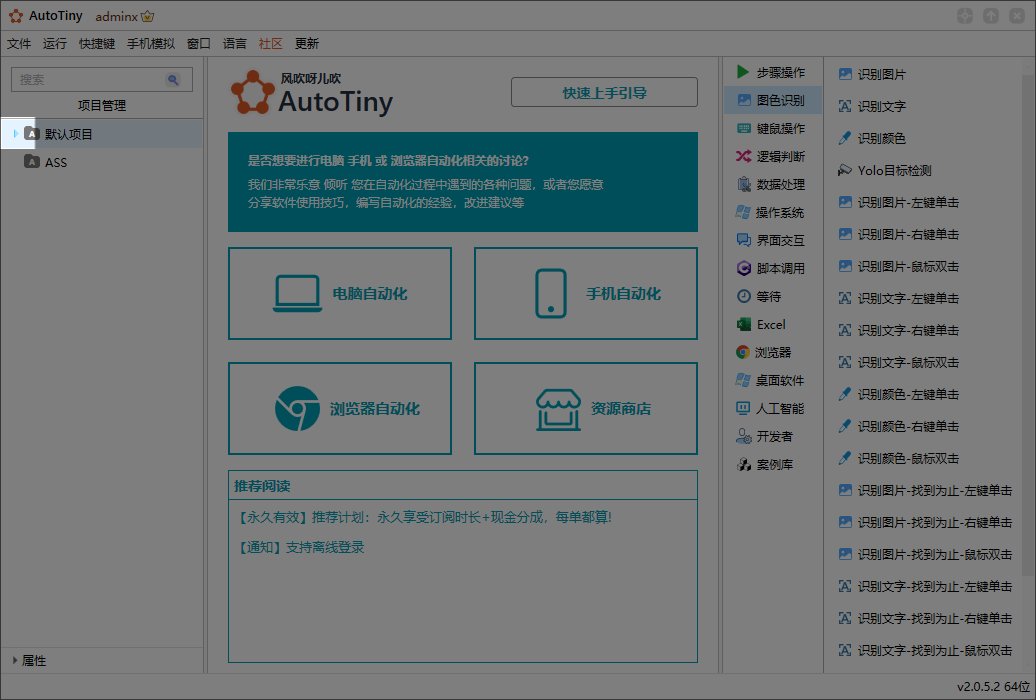Image resolution: width=1036 pixels, height=700 pixels.
Task: Select the 等待 category
Action: pyautogui.click(x=772, y=296)
